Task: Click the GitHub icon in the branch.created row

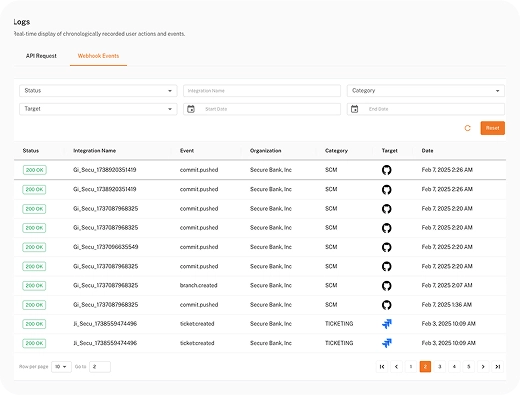Action: [386, 286]
